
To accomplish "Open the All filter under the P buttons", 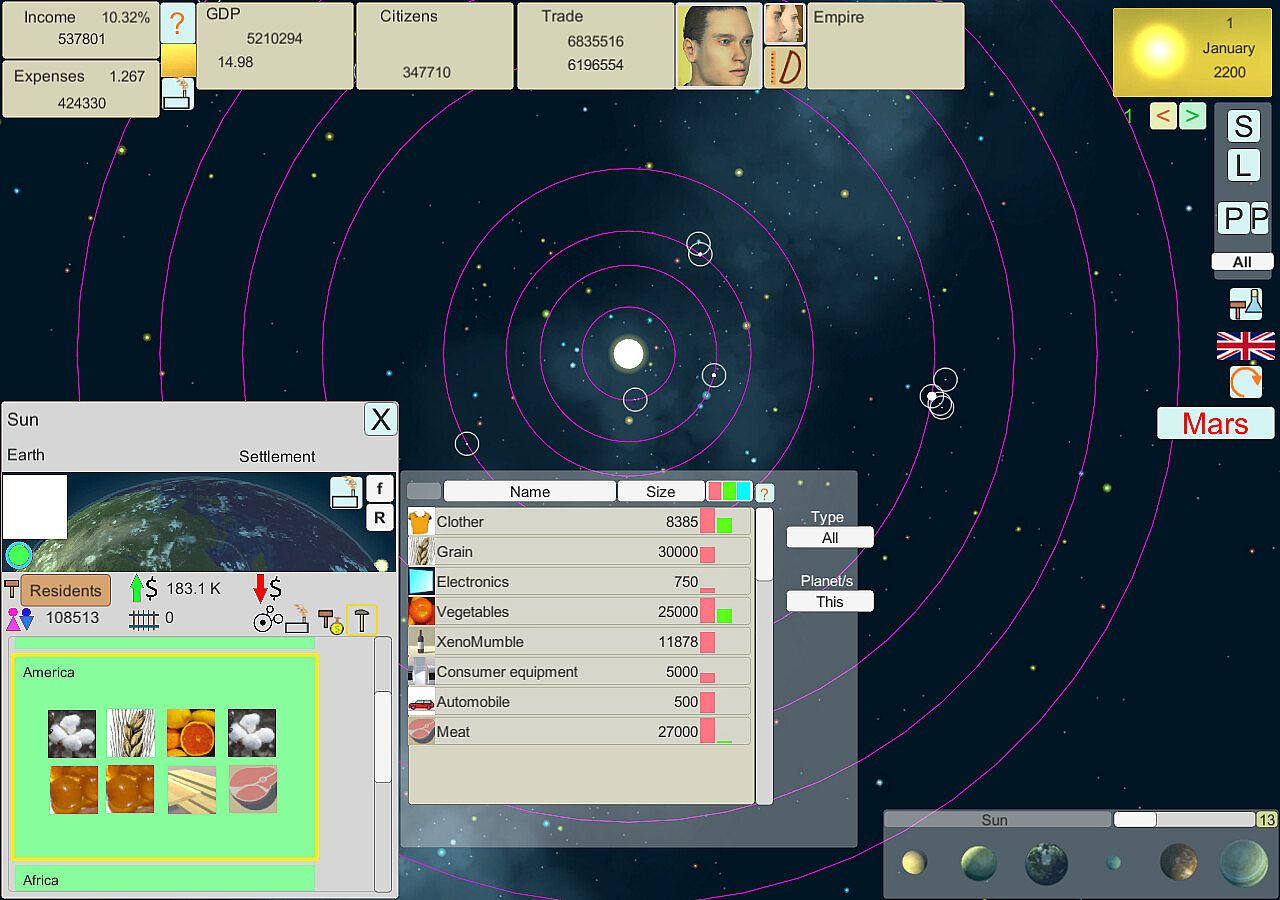I will tap(1242, 262).
